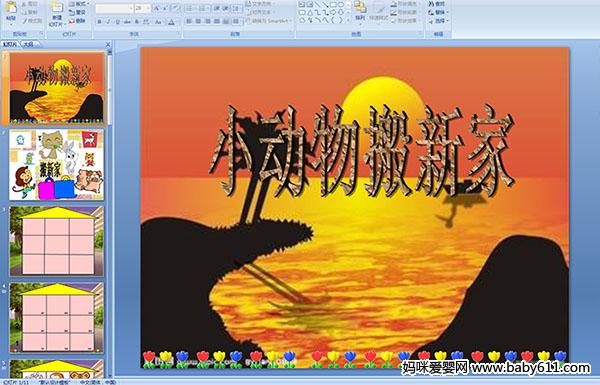
Task: Open the Columns dropdown
Action: tap(236, 21)
